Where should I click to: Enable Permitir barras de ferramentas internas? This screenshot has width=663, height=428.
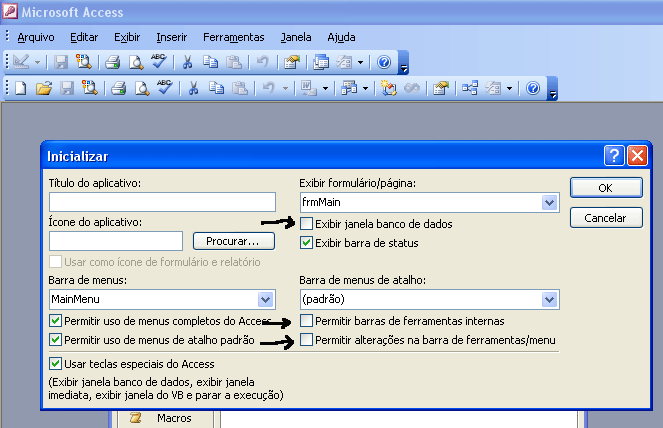pos(307,321)
